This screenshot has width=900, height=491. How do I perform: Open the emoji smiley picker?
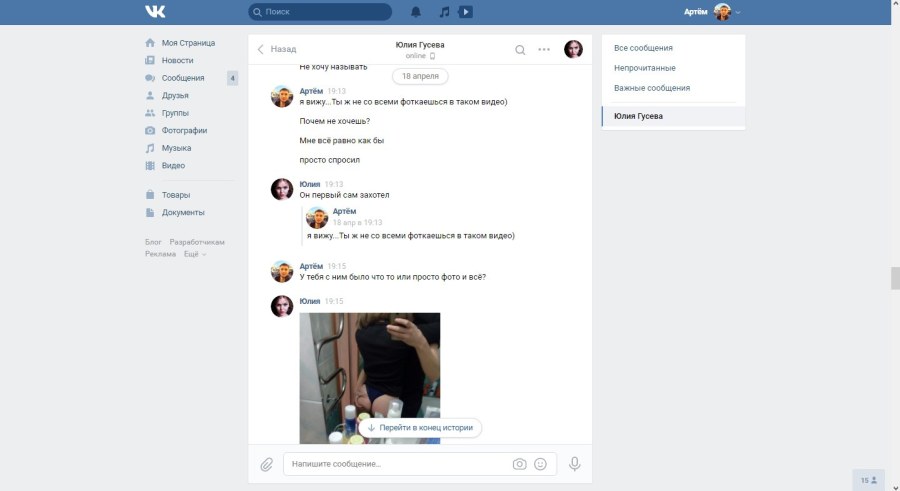541,464
